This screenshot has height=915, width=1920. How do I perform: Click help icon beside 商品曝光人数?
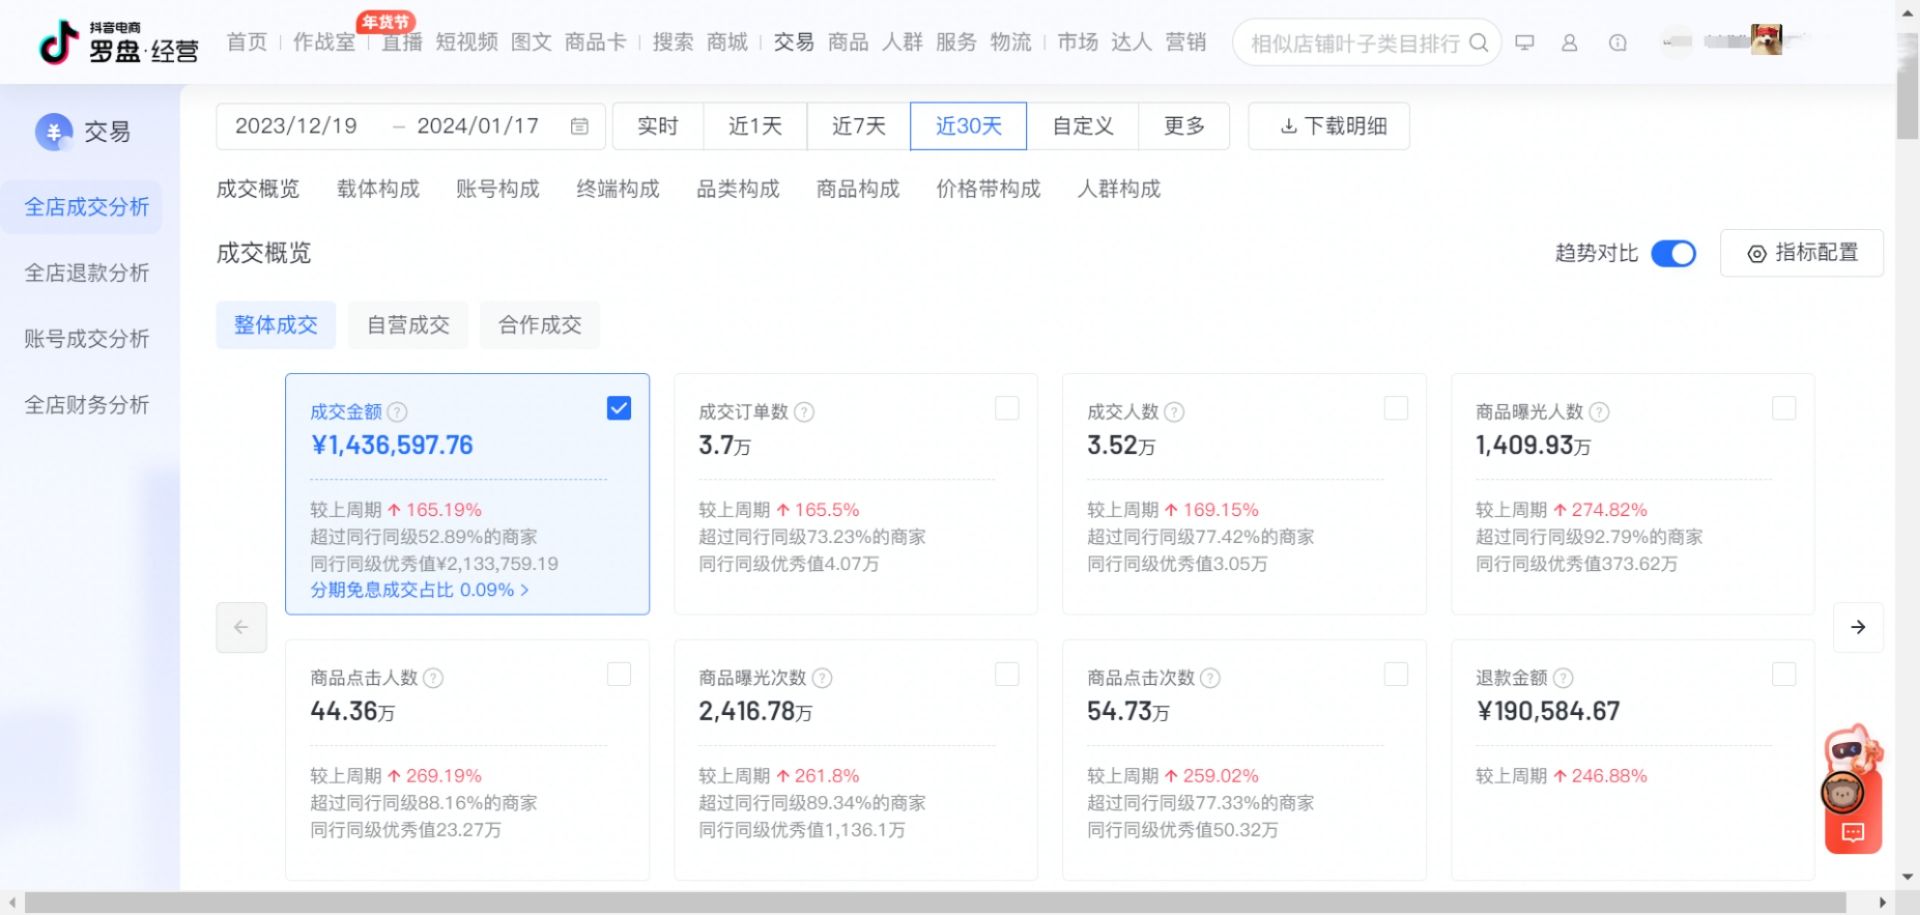coord(1599,412)
